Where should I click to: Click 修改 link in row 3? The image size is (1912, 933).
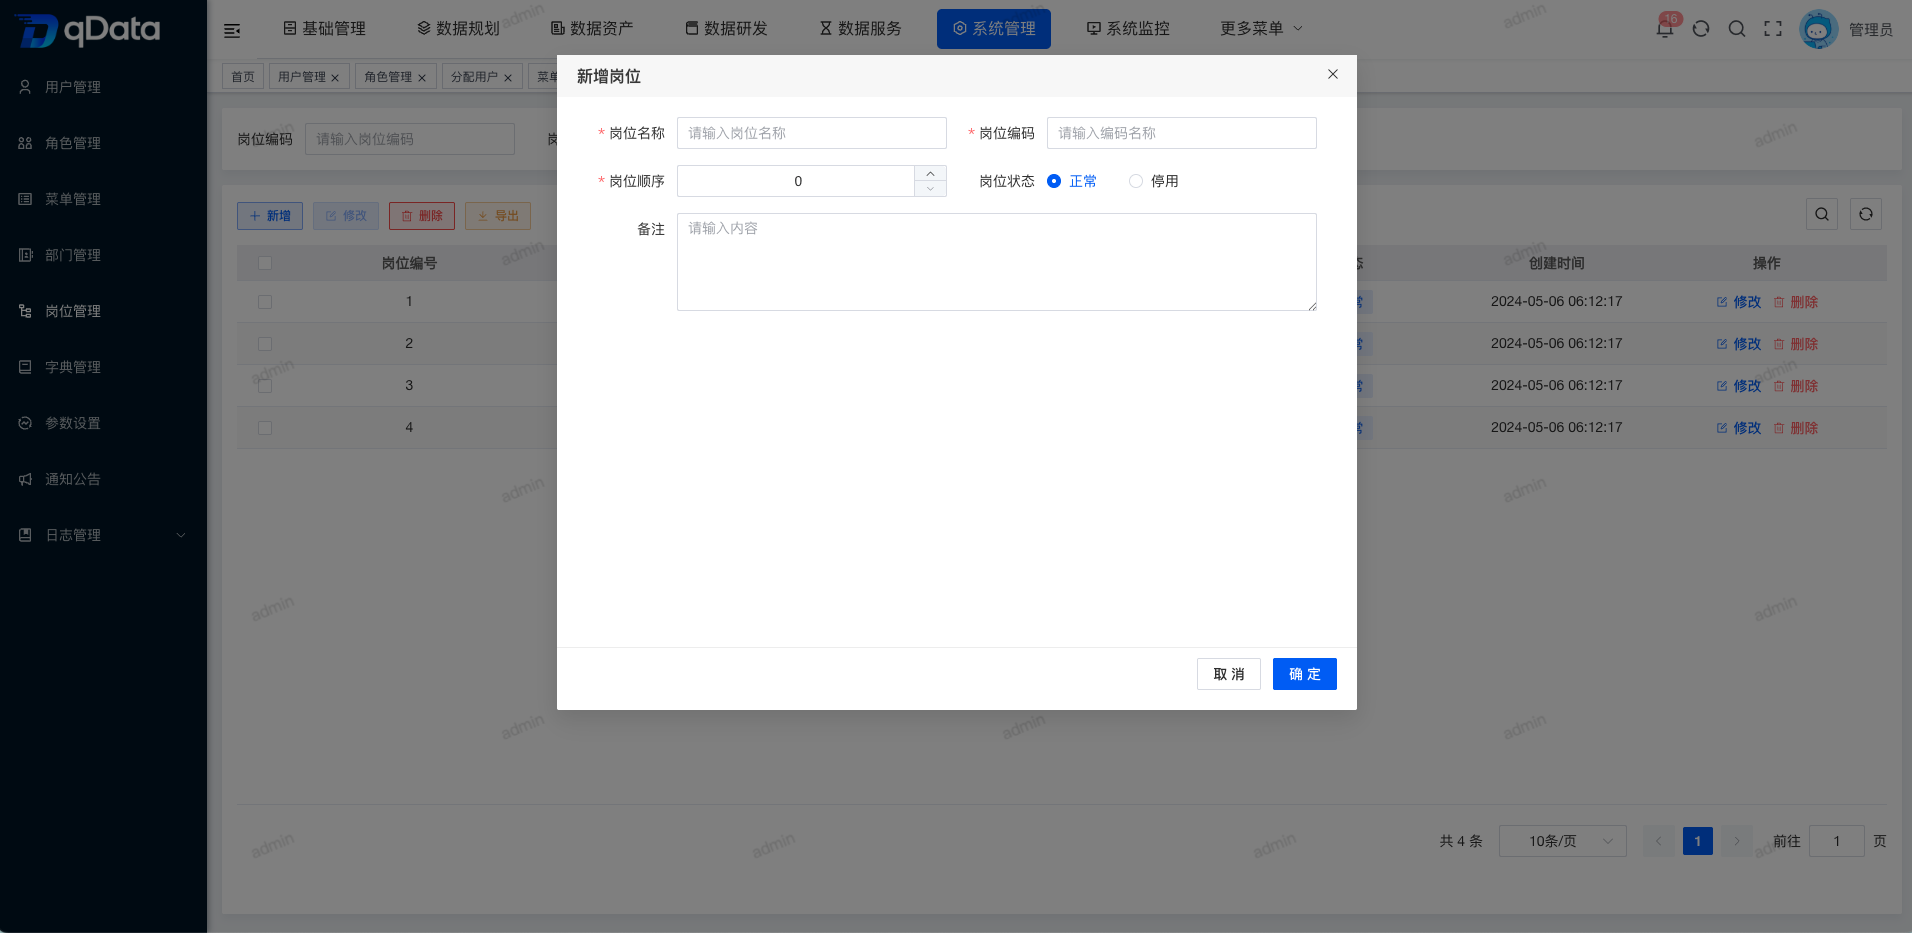[1739, 386]
